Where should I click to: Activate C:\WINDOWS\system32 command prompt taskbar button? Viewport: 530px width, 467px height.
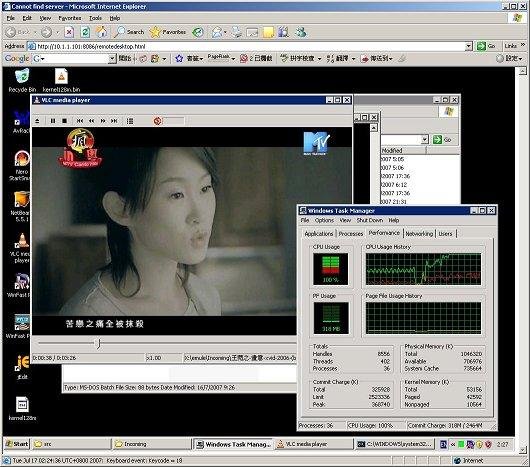pos(395,444)
